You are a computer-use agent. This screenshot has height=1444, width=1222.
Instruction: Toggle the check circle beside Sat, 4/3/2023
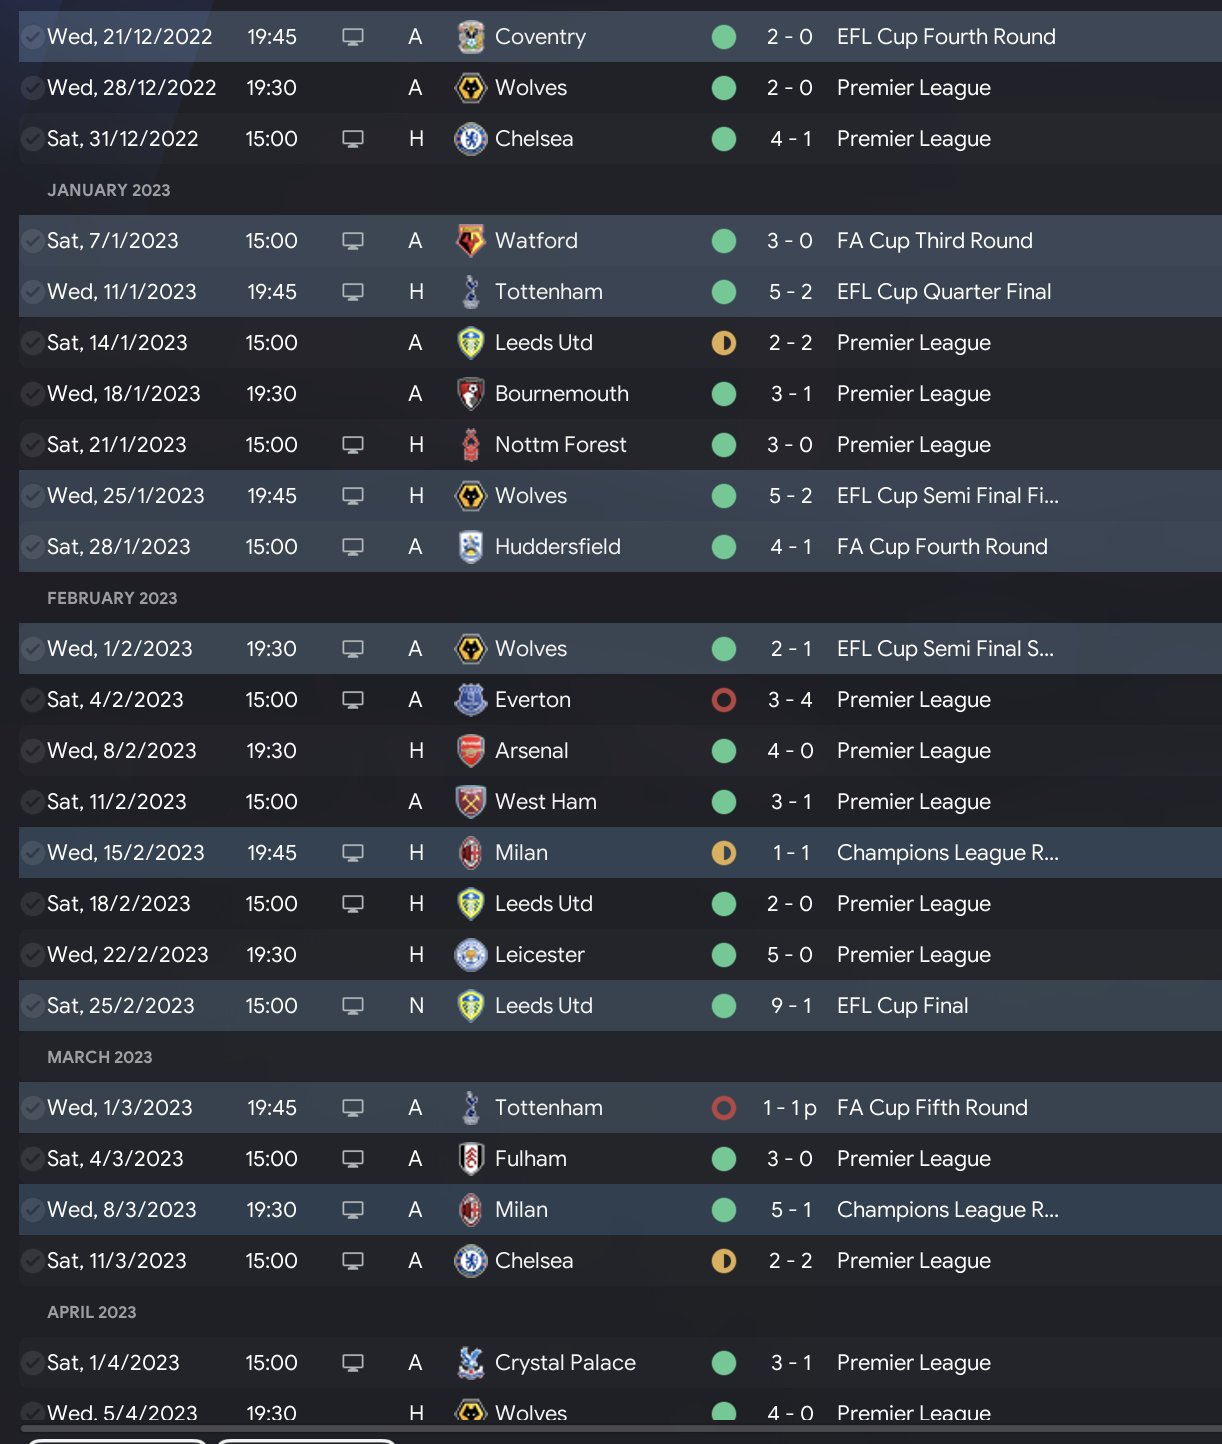tap(32, 1159)
